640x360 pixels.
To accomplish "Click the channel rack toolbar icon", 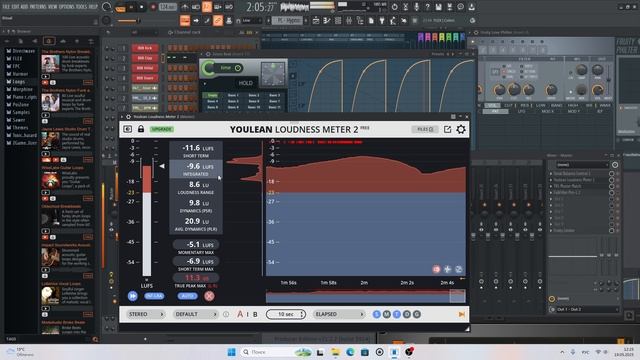I will pos(338,20).
